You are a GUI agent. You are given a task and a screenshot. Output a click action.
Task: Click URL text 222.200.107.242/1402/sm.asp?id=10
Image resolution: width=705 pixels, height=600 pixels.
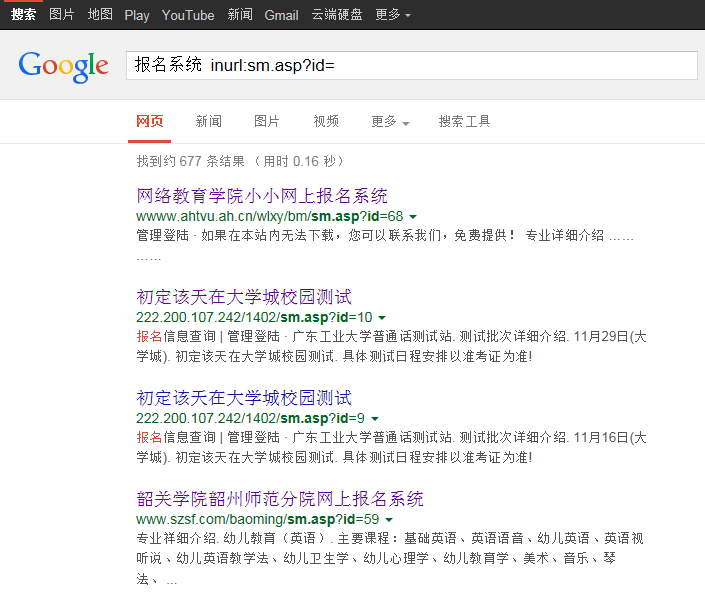point(254,318)
